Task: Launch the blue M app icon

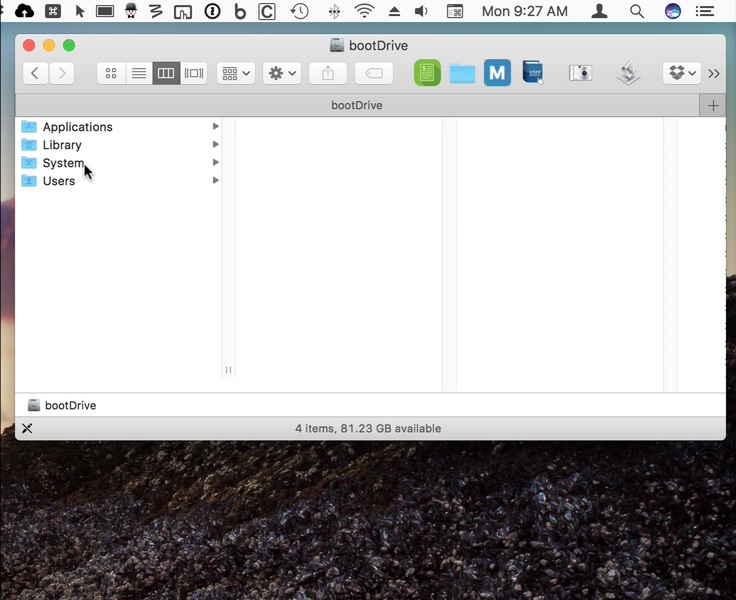Action: point(497,73)
